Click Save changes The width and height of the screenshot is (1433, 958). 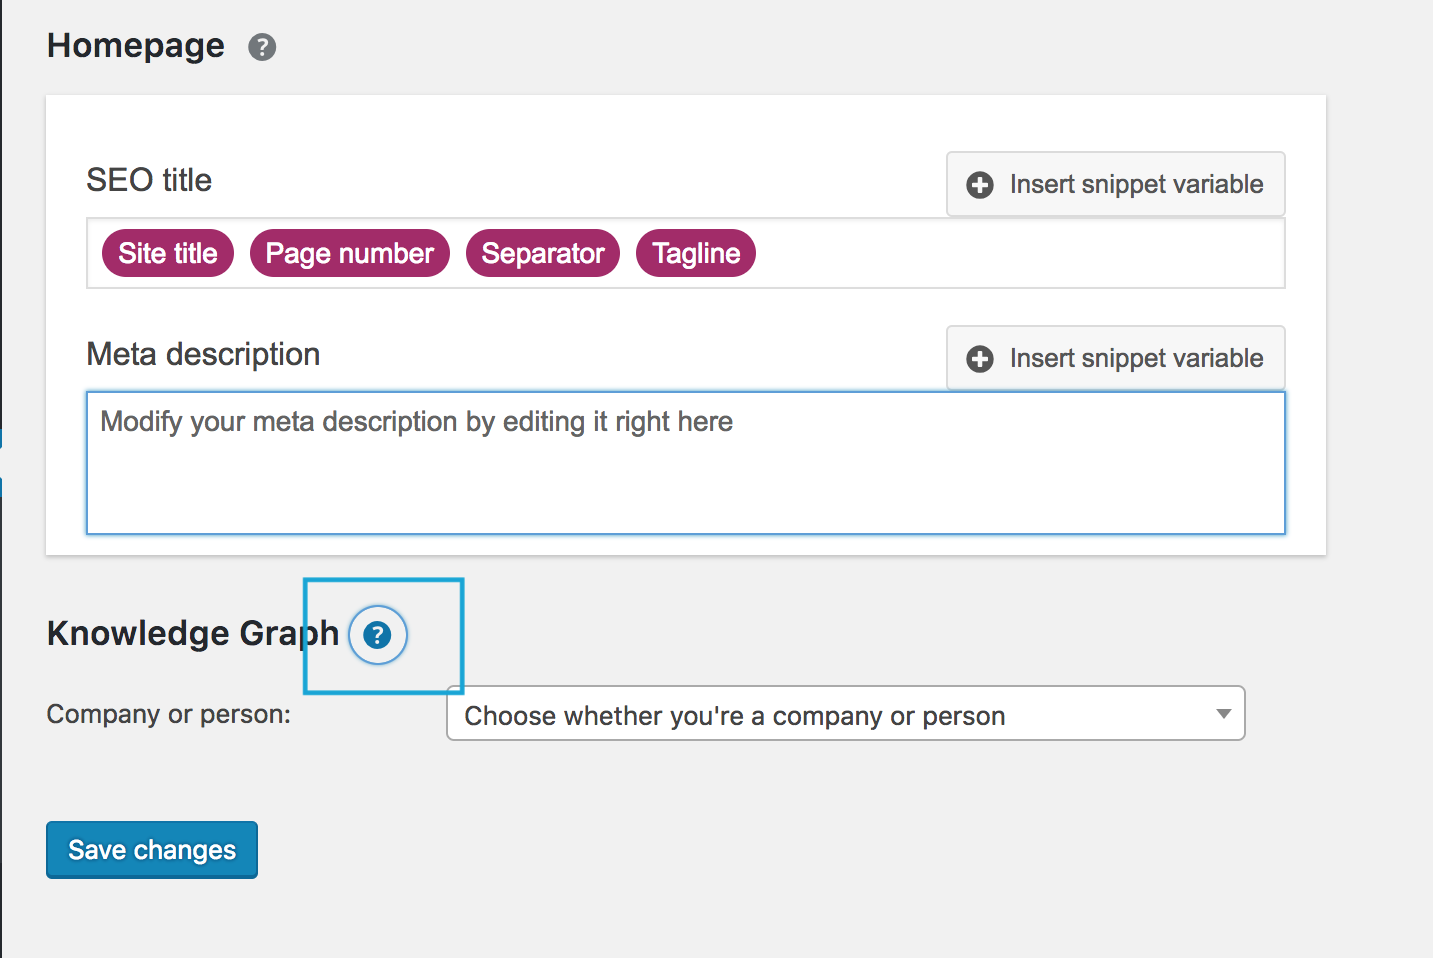(x=151, y=849)
